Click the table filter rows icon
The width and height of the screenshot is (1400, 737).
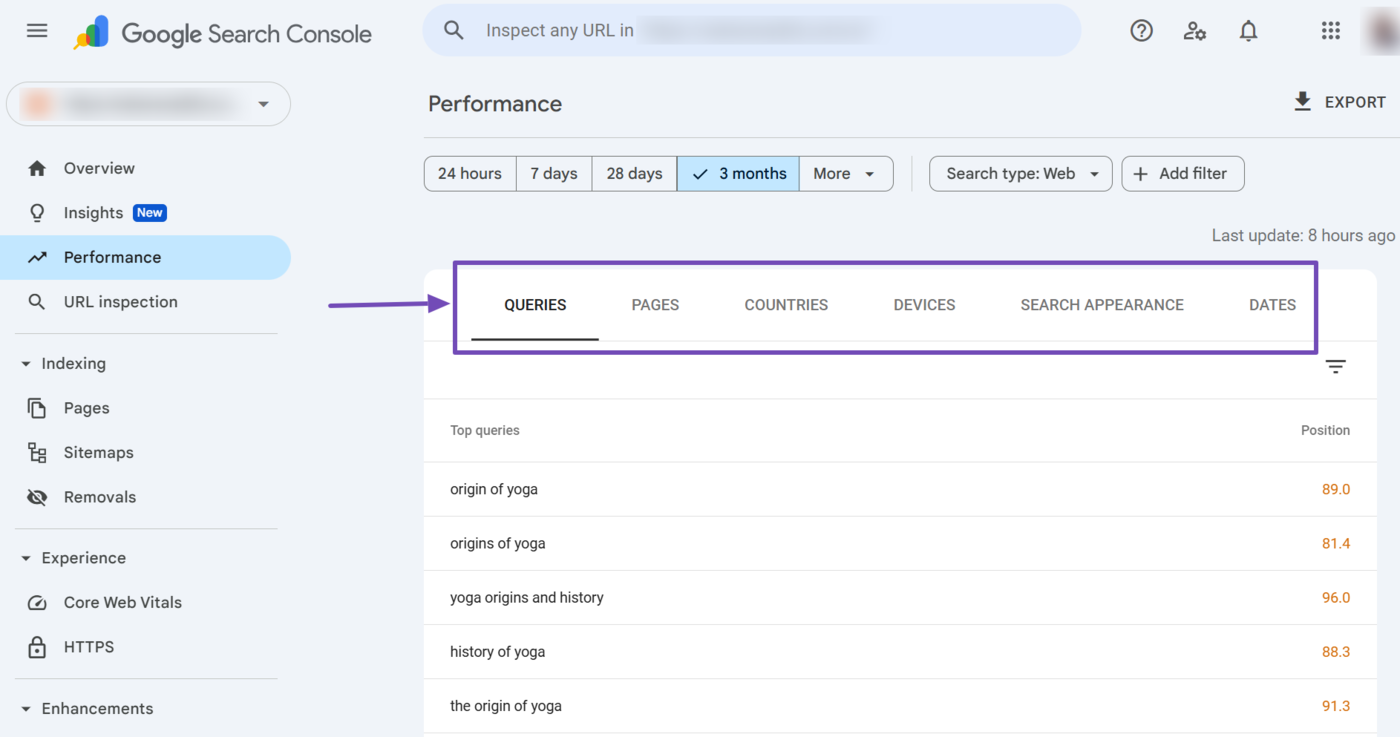pyautogui.click(x=1335, y=367)
